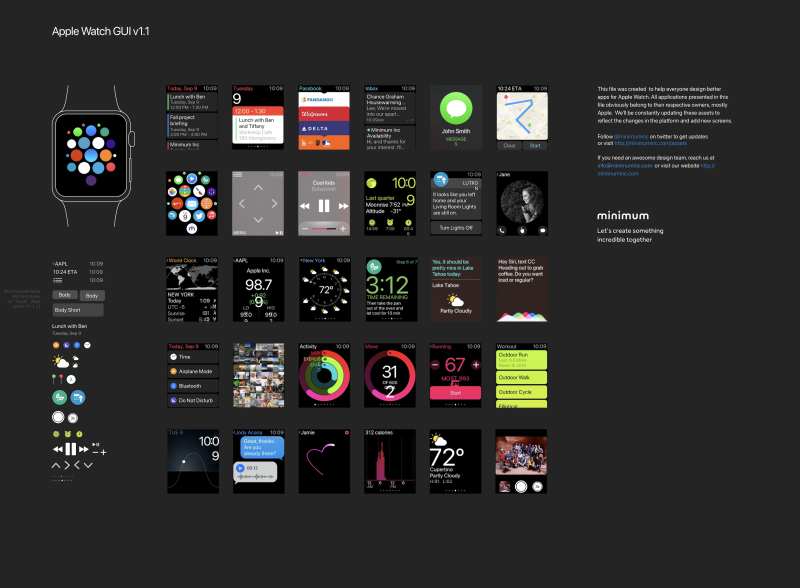The height and width of the screenshot is (588, 800).
Task: Click the white shutter circle in the left assets
Action: 58,417
